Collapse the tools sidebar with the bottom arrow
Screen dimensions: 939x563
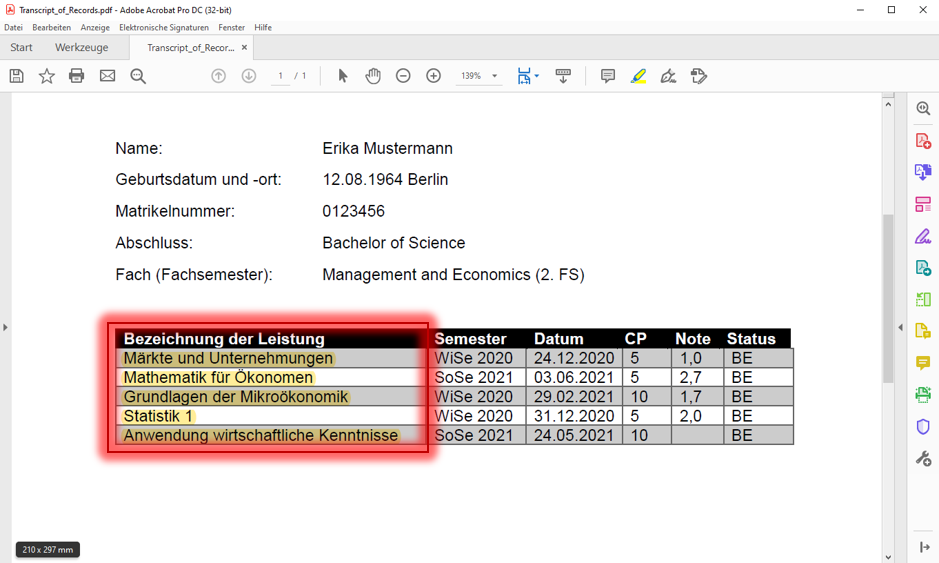click(925, 547)
